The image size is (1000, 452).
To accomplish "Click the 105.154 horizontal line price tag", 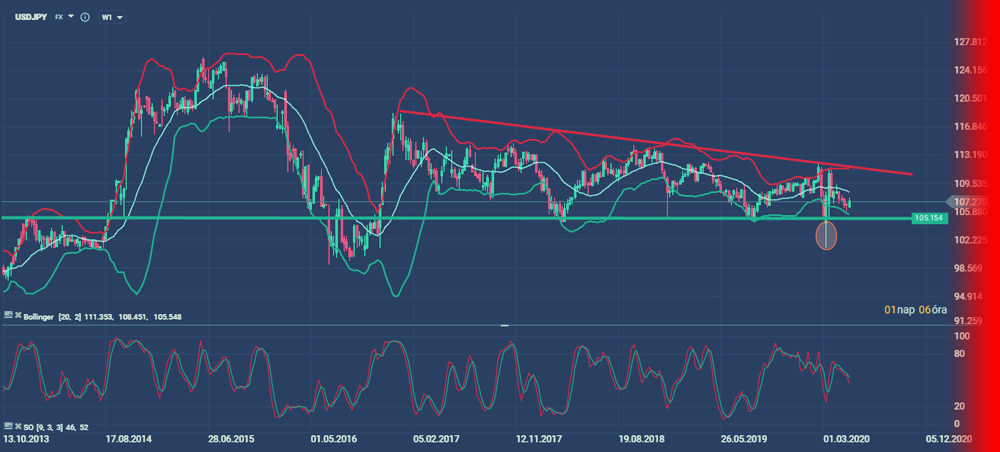I will pos(928,217).
